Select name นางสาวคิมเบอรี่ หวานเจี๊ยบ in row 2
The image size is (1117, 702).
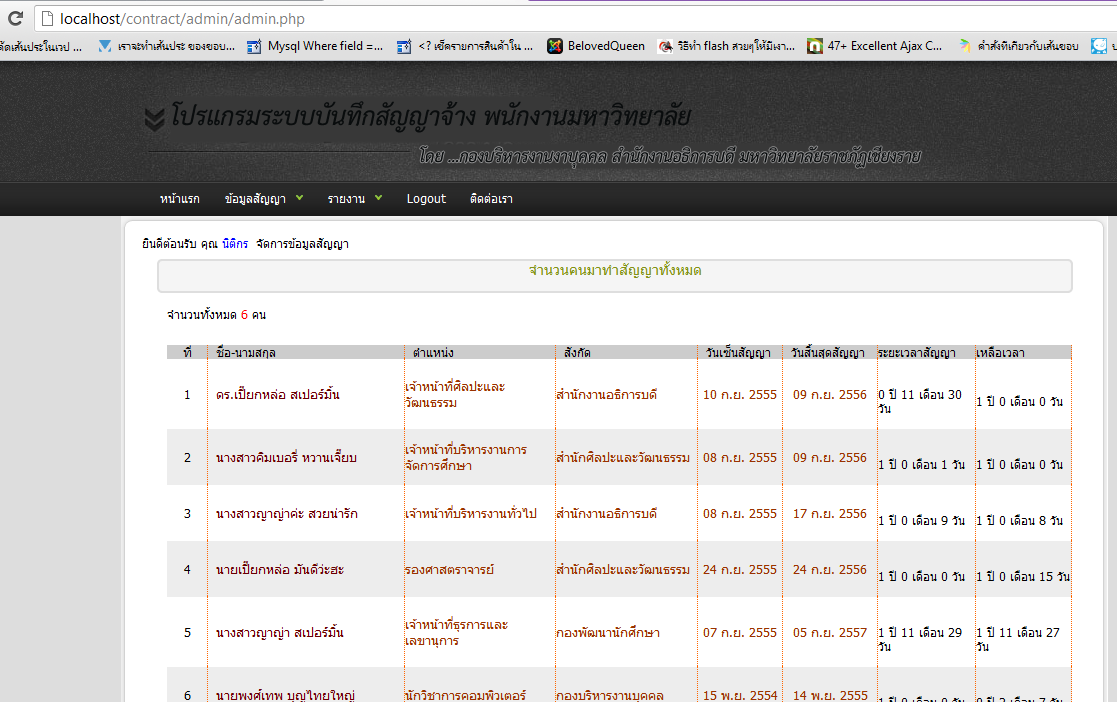(x=286, y=458)
